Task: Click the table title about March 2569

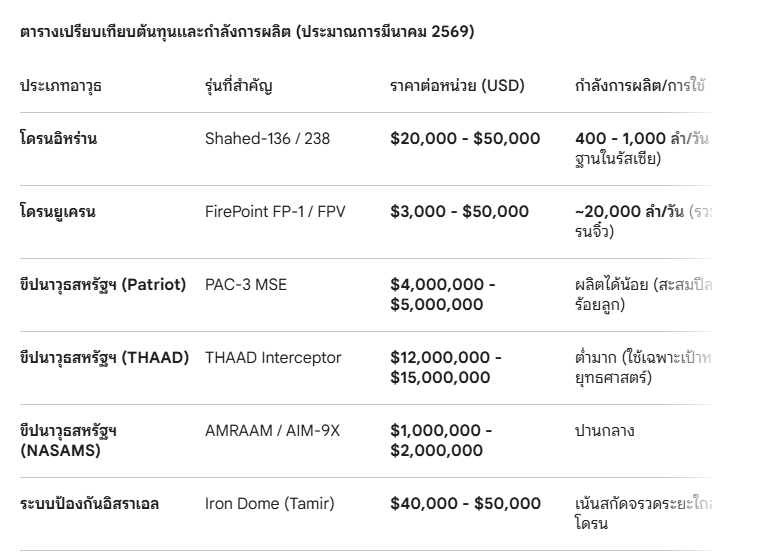Action: pos(247,32)
